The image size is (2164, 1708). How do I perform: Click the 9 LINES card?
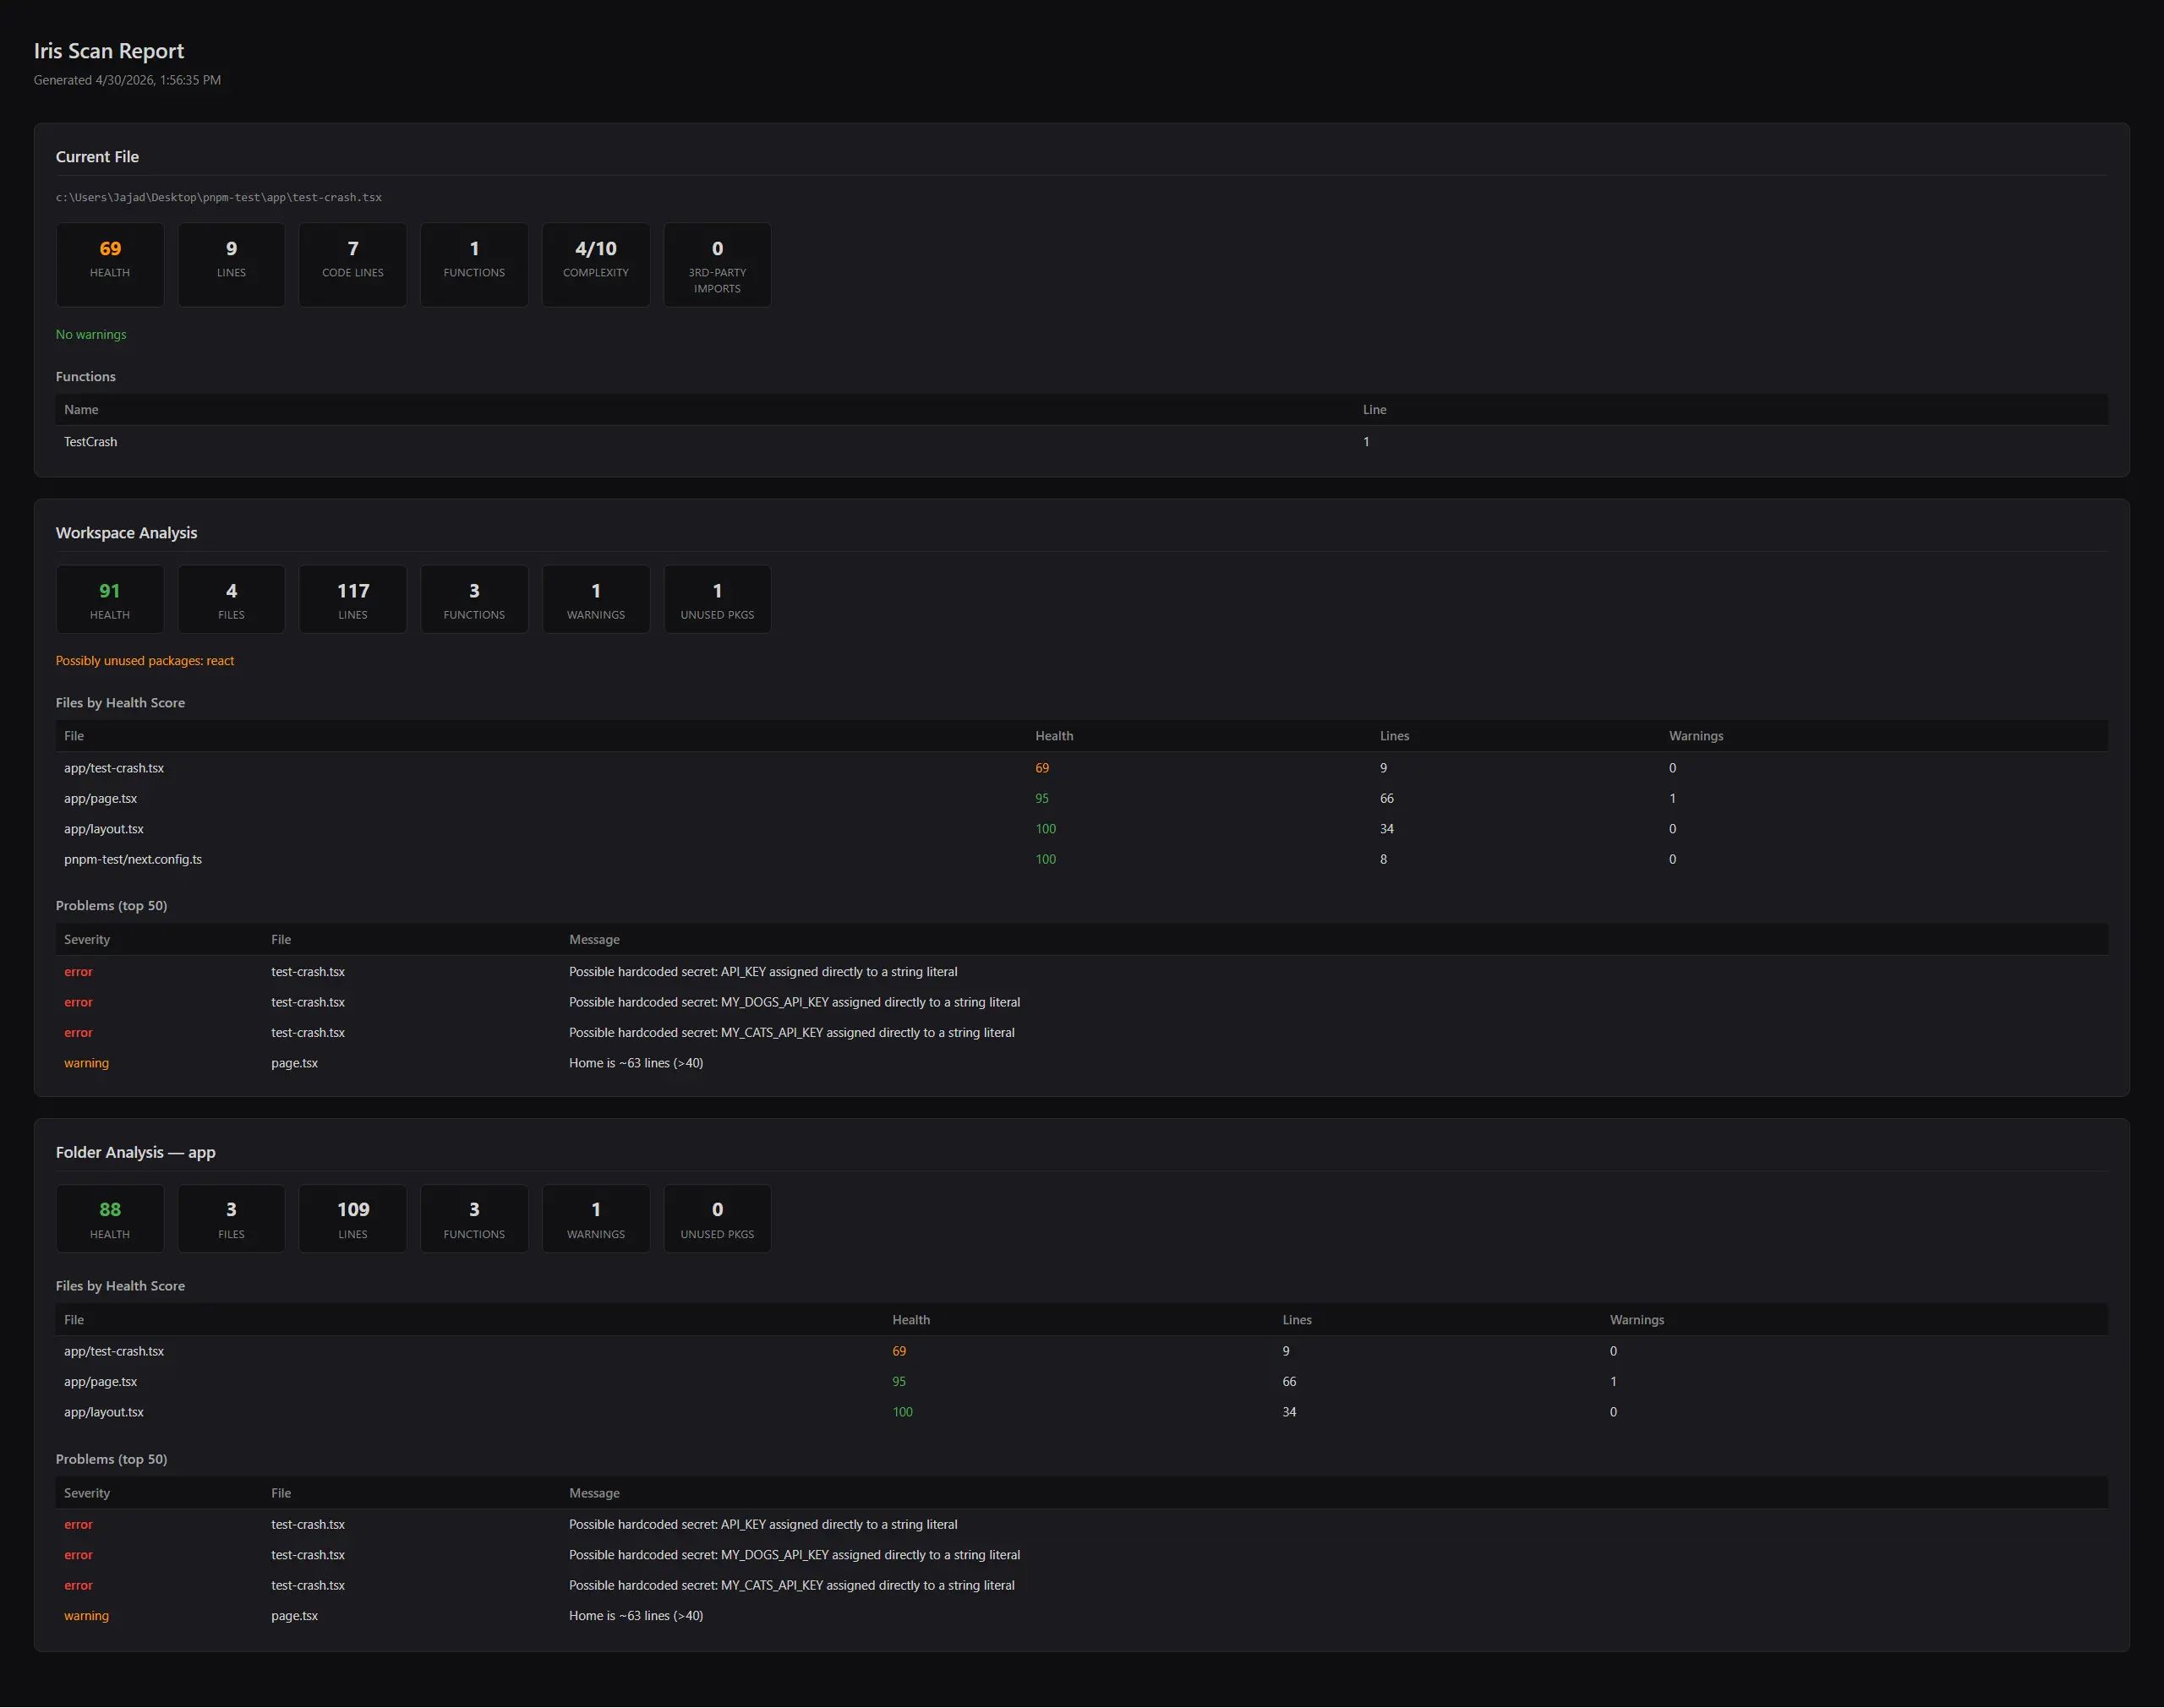point(231,265)
